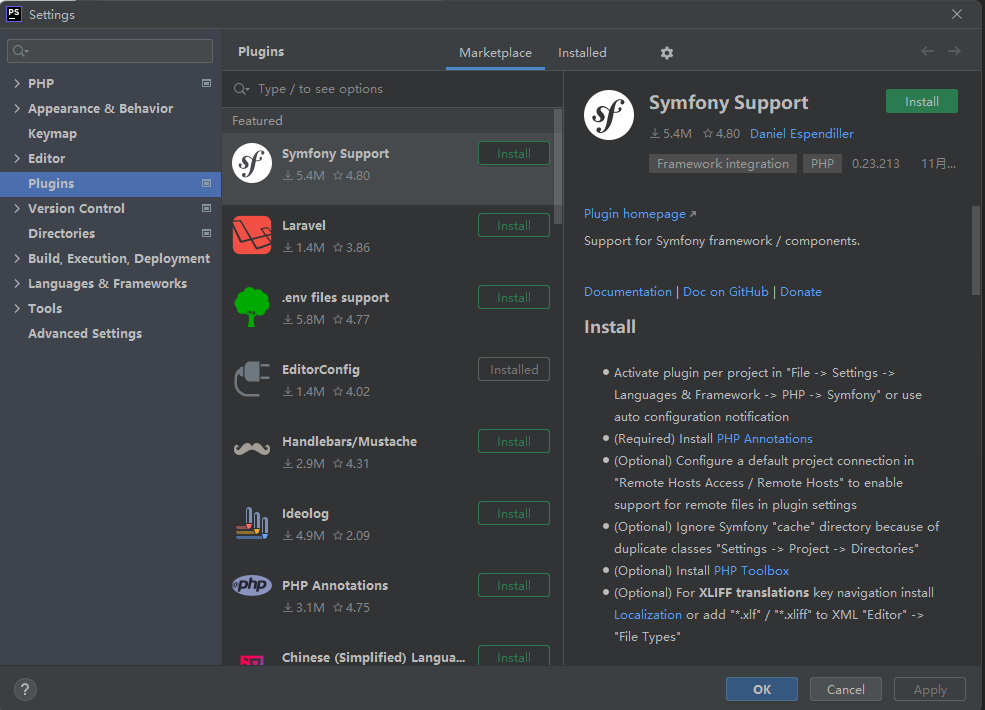This screenshot has height=710, width=985.
Task: Cancel the Settings dialog
Action: click(846, 689)
